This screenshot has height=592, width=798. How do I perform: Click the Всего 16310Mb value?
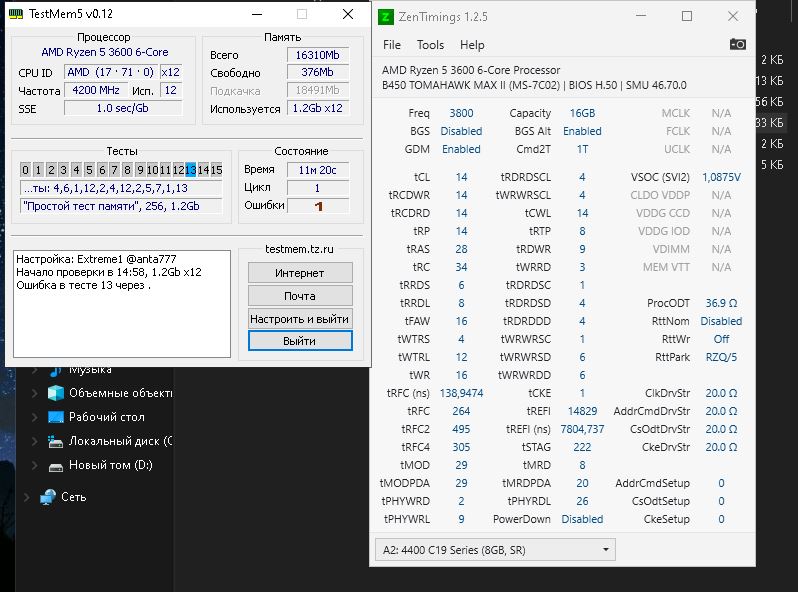pyautogui.click(x=318, y=55)
